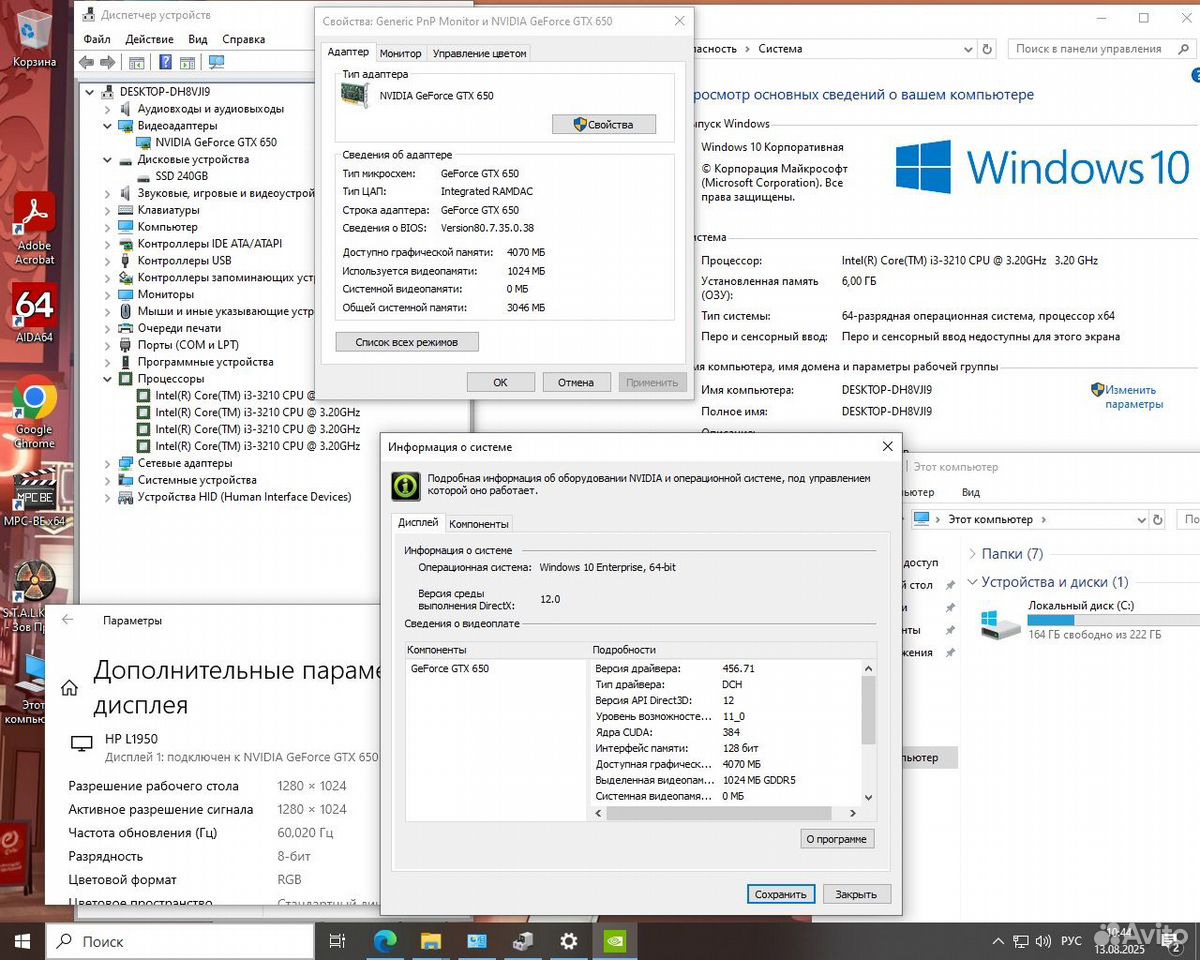Viewport: 1200px width, 960px height.
Task: Collapse the Видеоадаптеры node
Action: click(108, 126)
